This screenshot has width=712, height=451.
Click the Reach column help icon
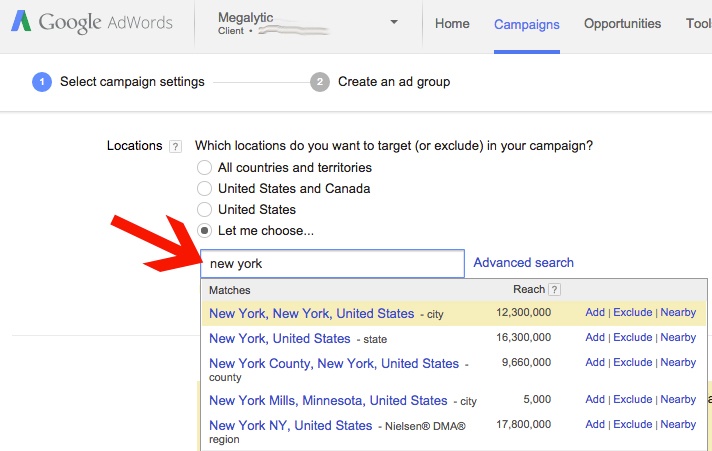point(555,290)
